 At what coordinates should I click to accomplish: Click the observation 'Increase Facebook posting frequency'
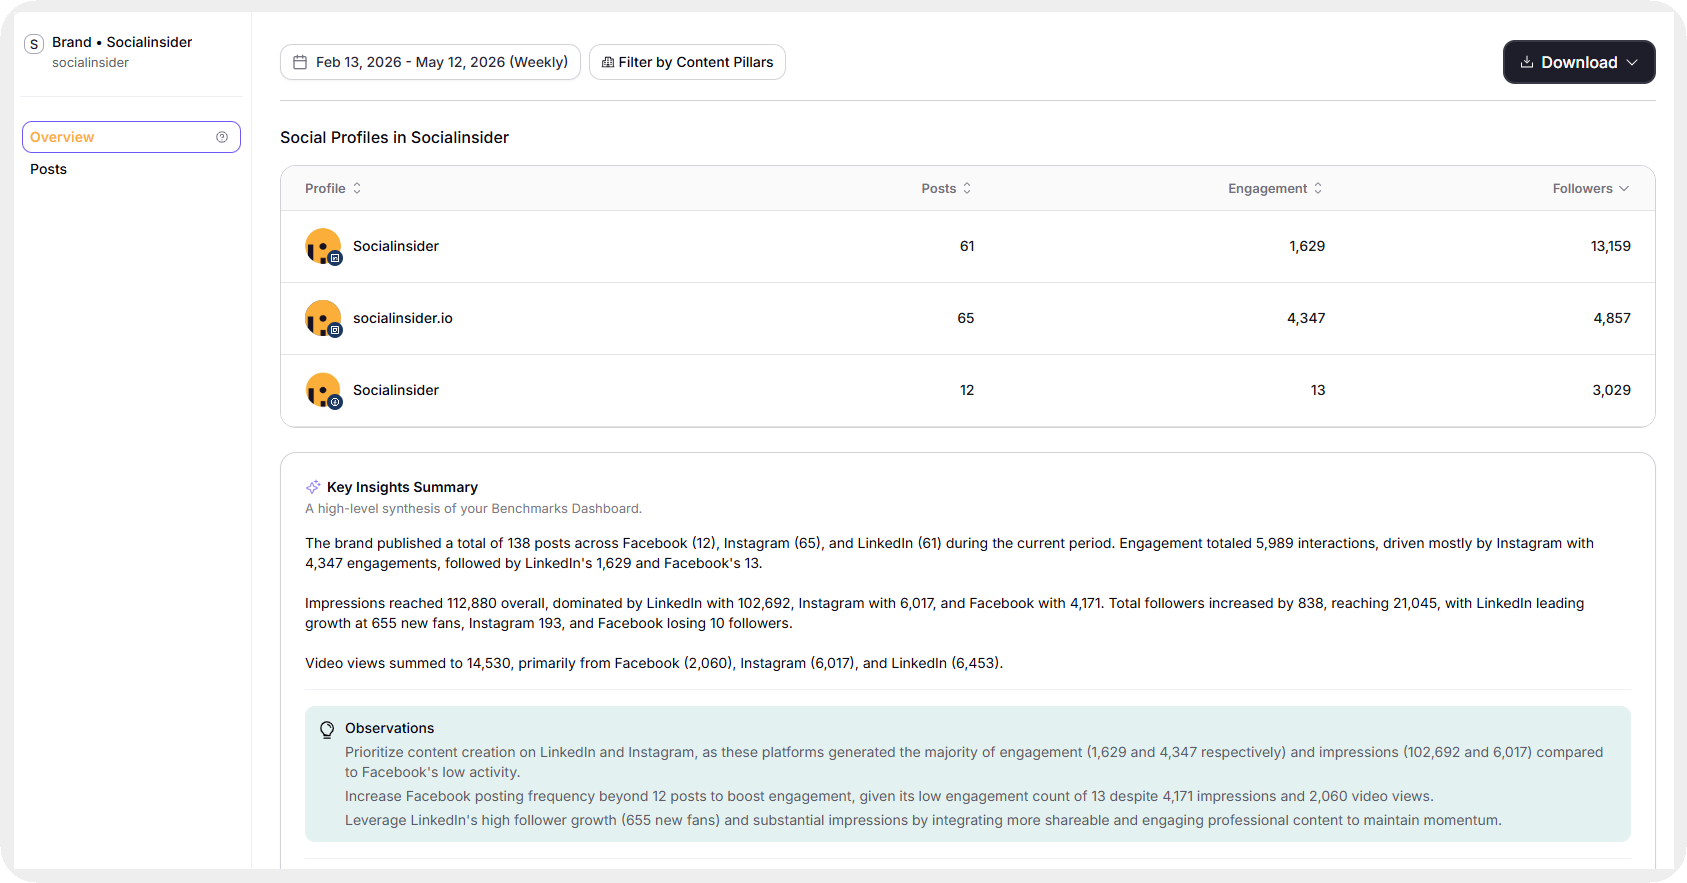(889, 796)
